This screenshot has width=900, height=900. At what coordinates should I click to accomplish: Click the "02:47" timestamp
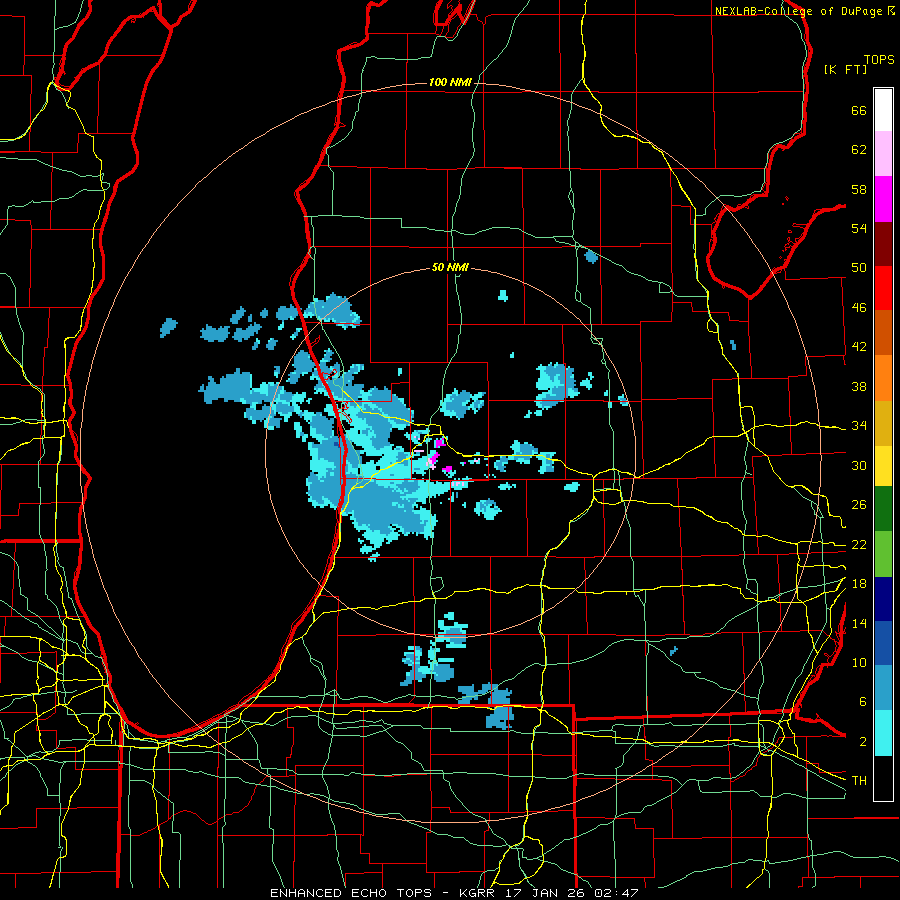point(616,893)
